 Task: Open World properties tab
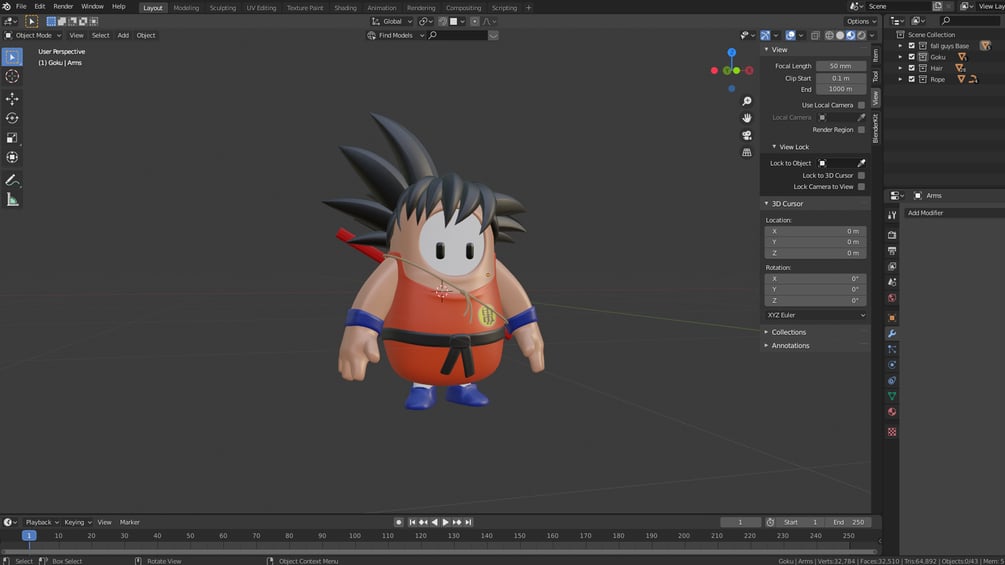892,298
